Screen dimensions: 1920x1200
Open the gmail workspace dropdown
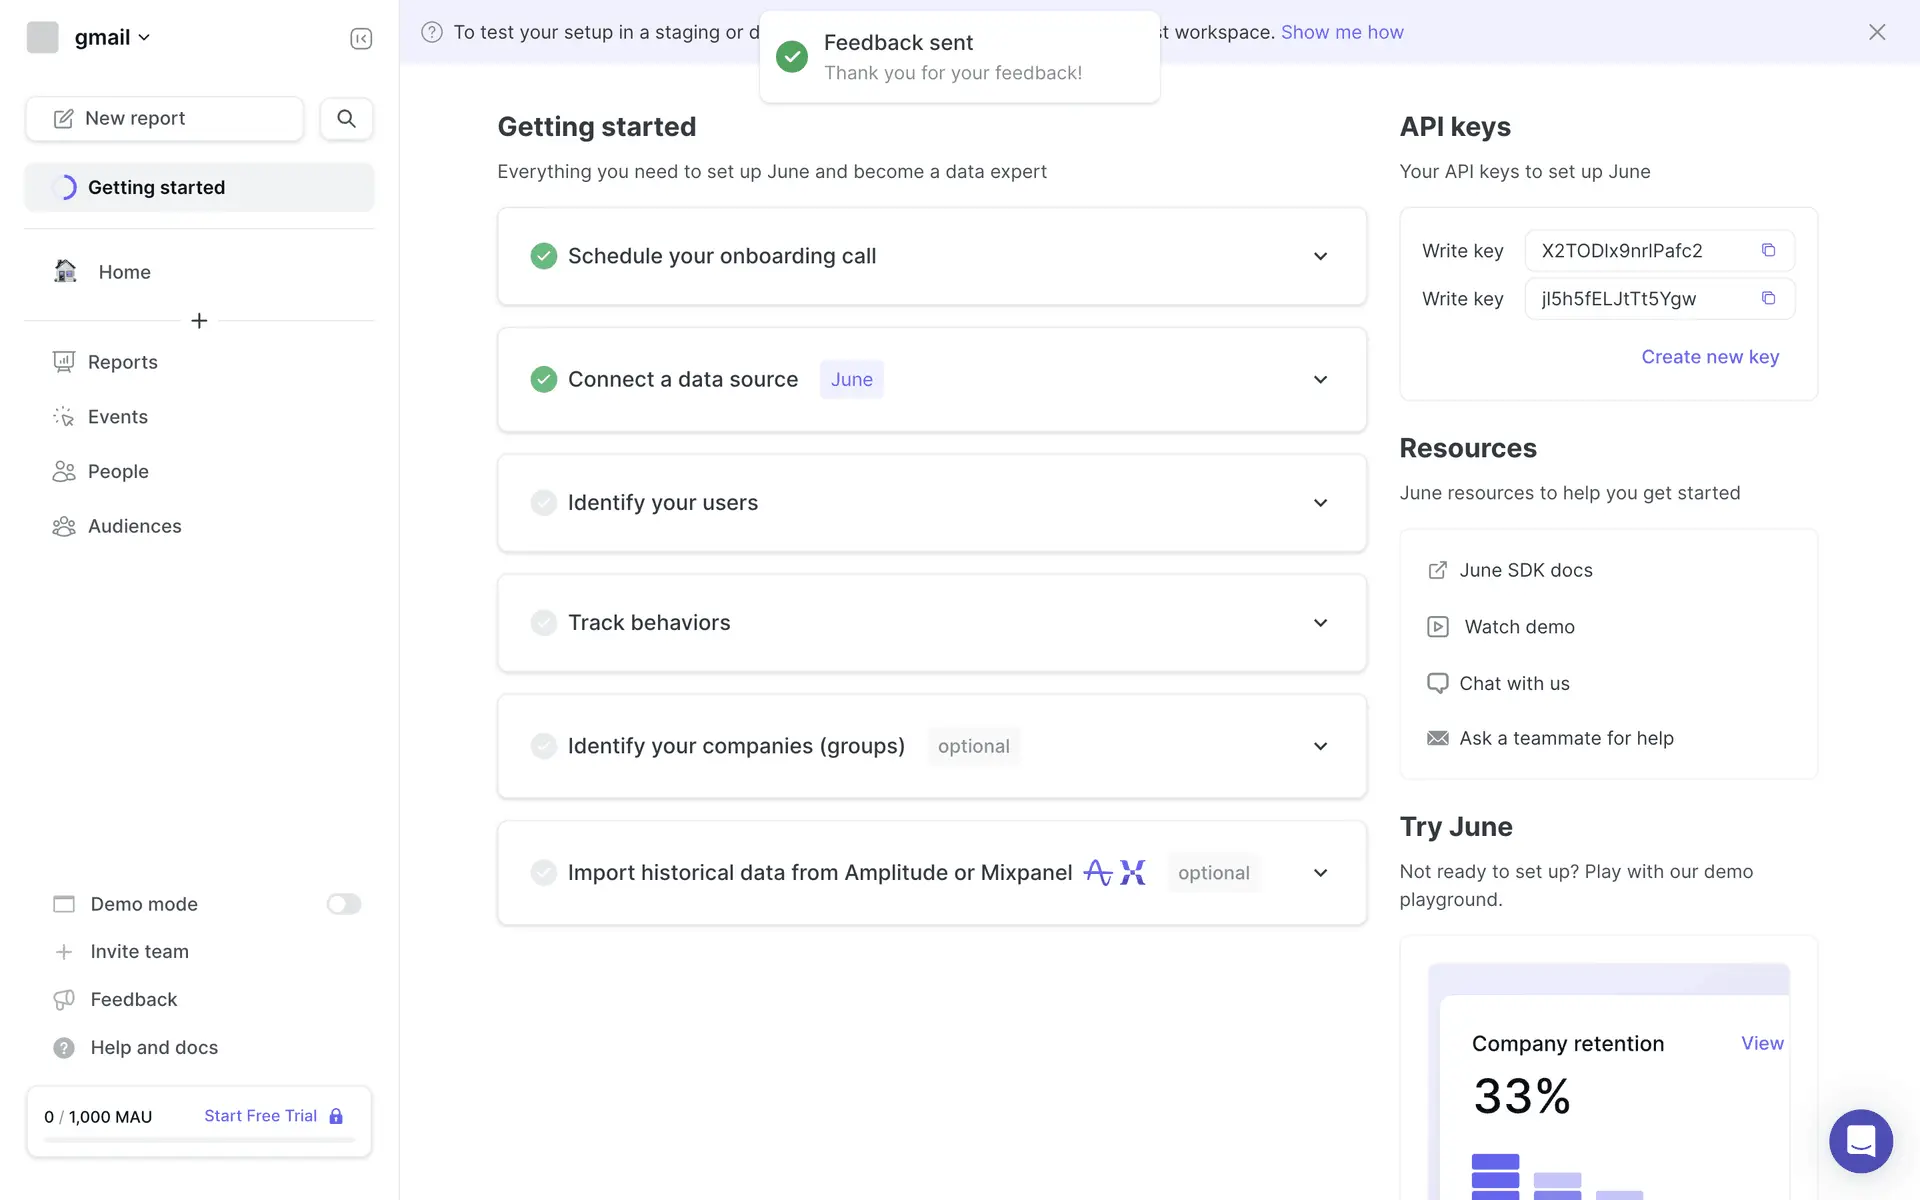111,37
